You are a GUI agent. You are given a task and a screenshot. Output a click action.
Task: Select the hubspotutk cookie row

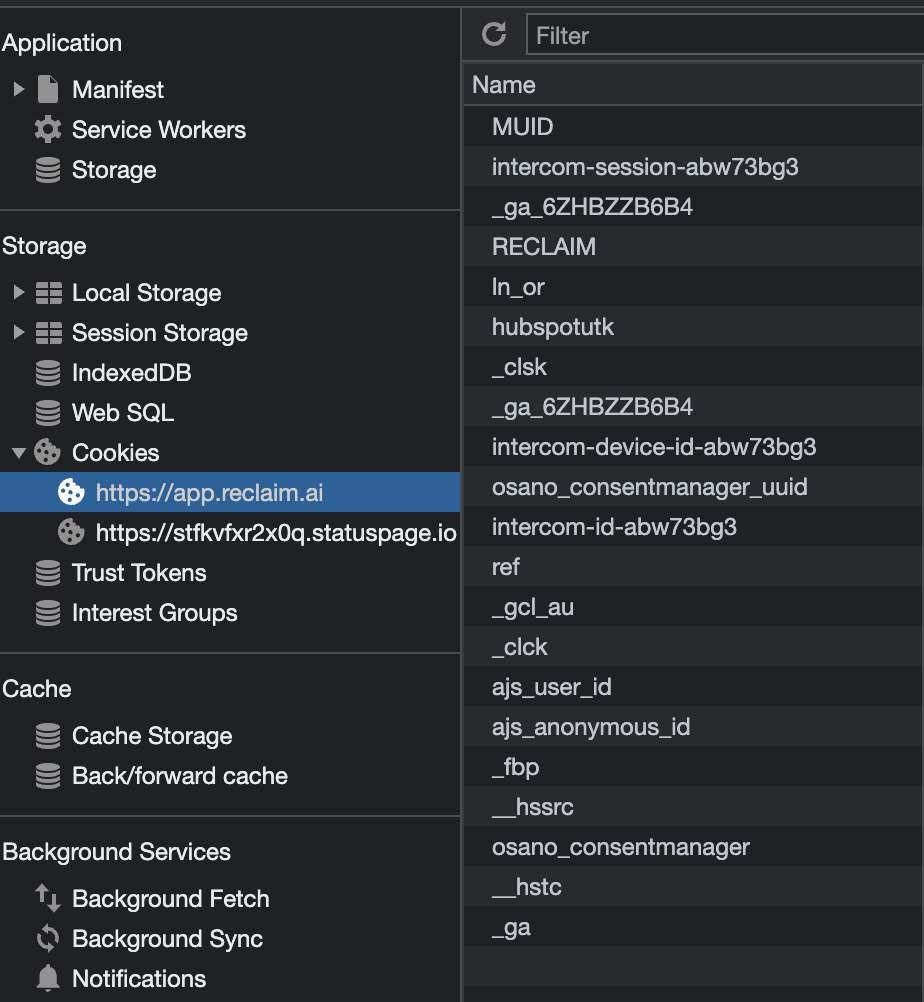693,327
